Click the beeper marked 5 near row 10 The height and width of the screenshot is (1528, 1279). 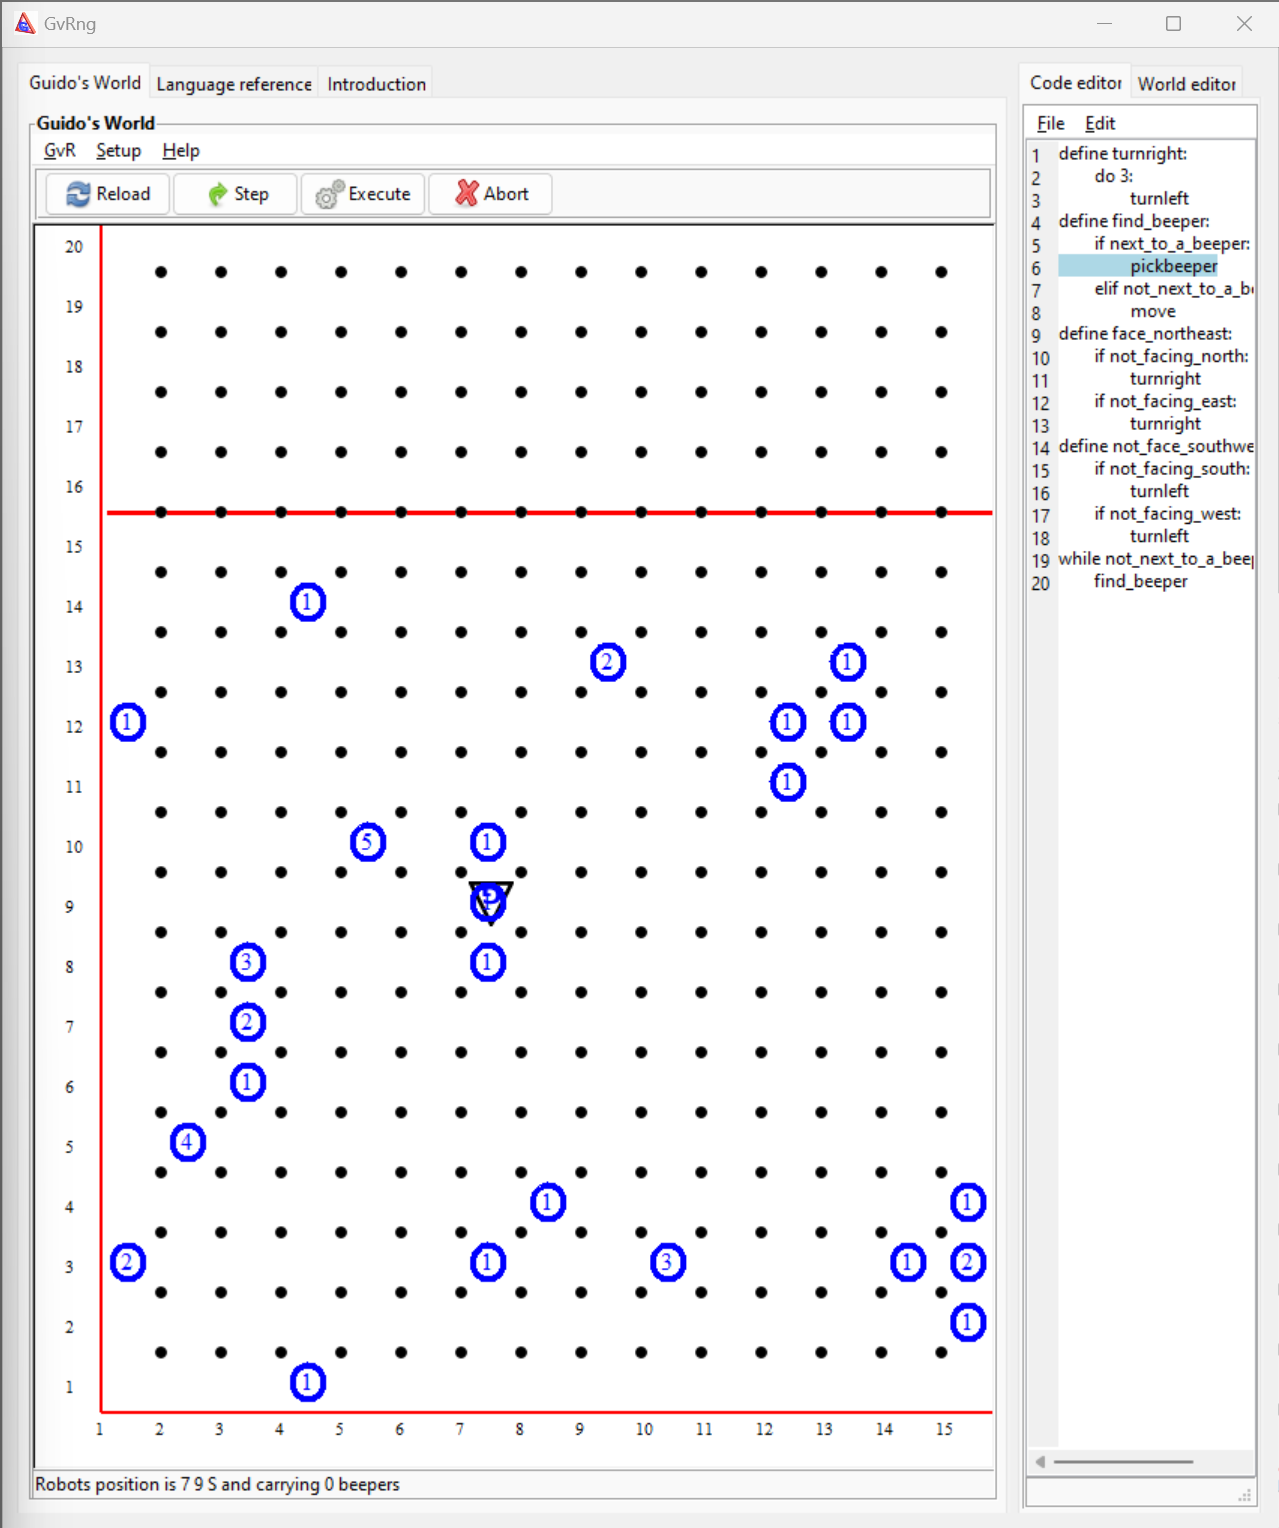click(x=368, y=842)
